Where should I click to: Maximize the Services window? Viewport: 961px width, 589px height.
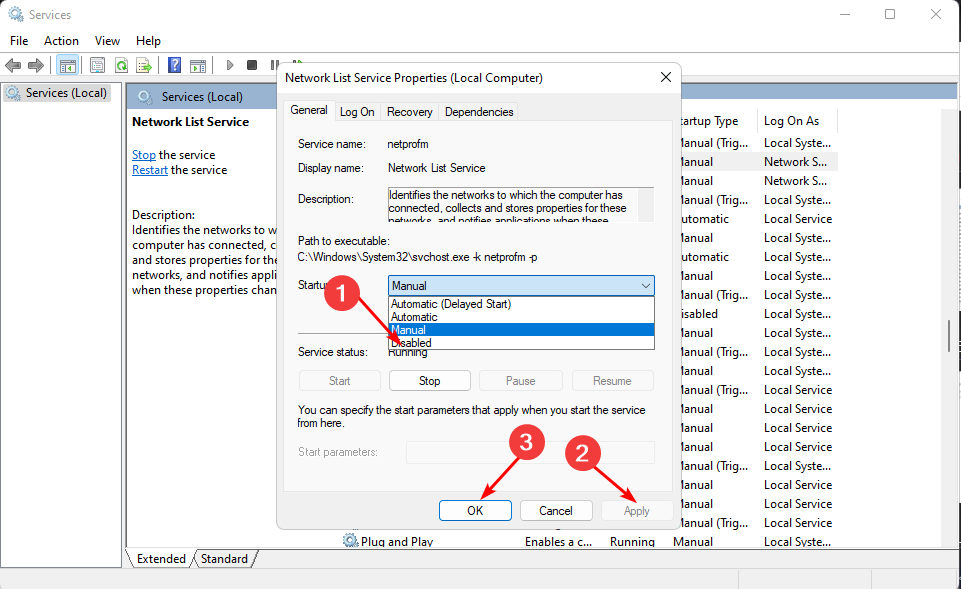coord(890,14)
